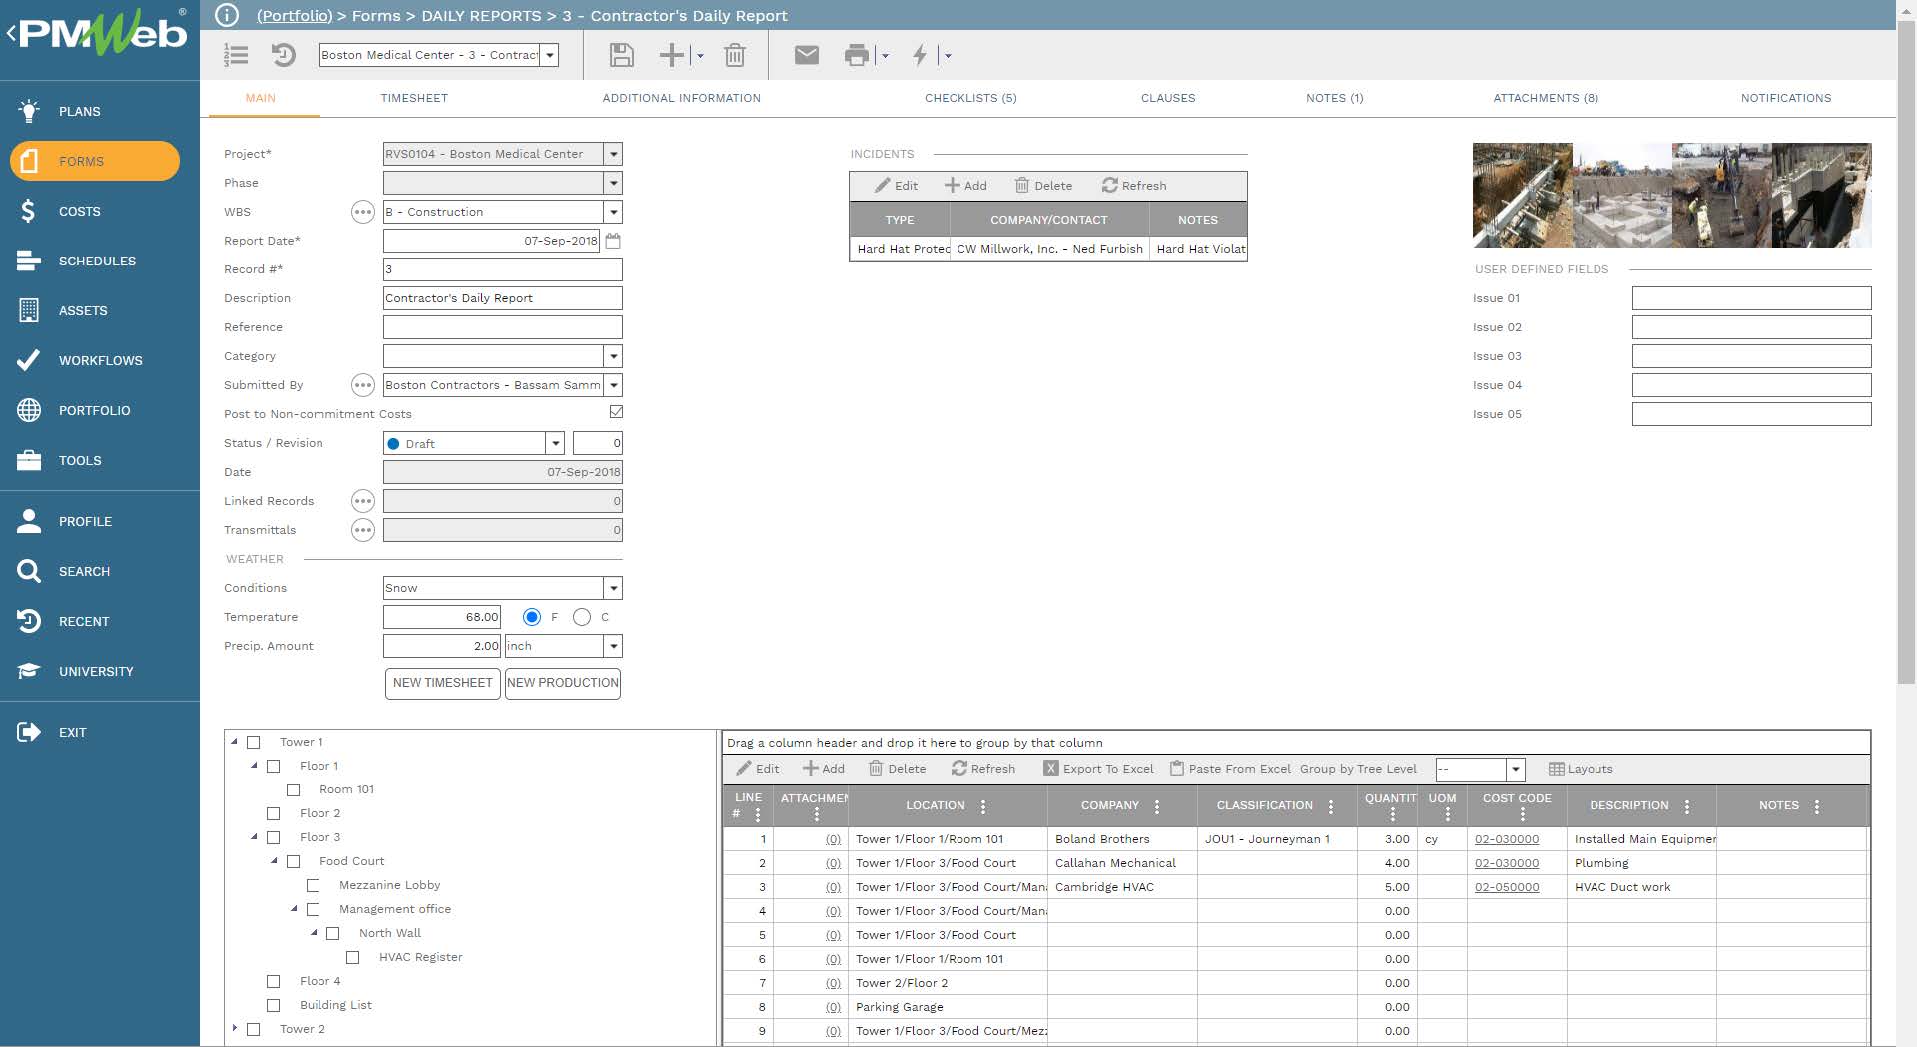Click the Submitted By ellipsis button

(363, 385)
